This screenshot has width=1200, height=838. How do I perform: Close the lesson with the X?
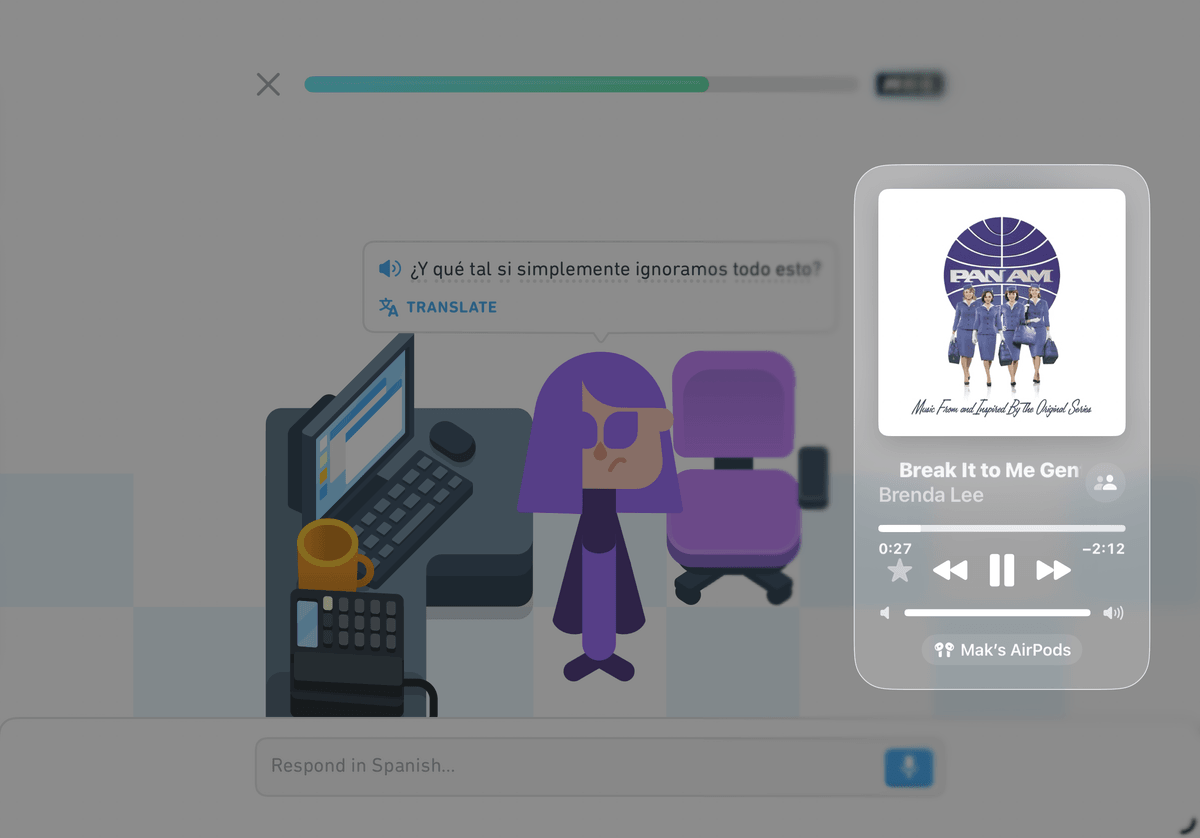268,84
